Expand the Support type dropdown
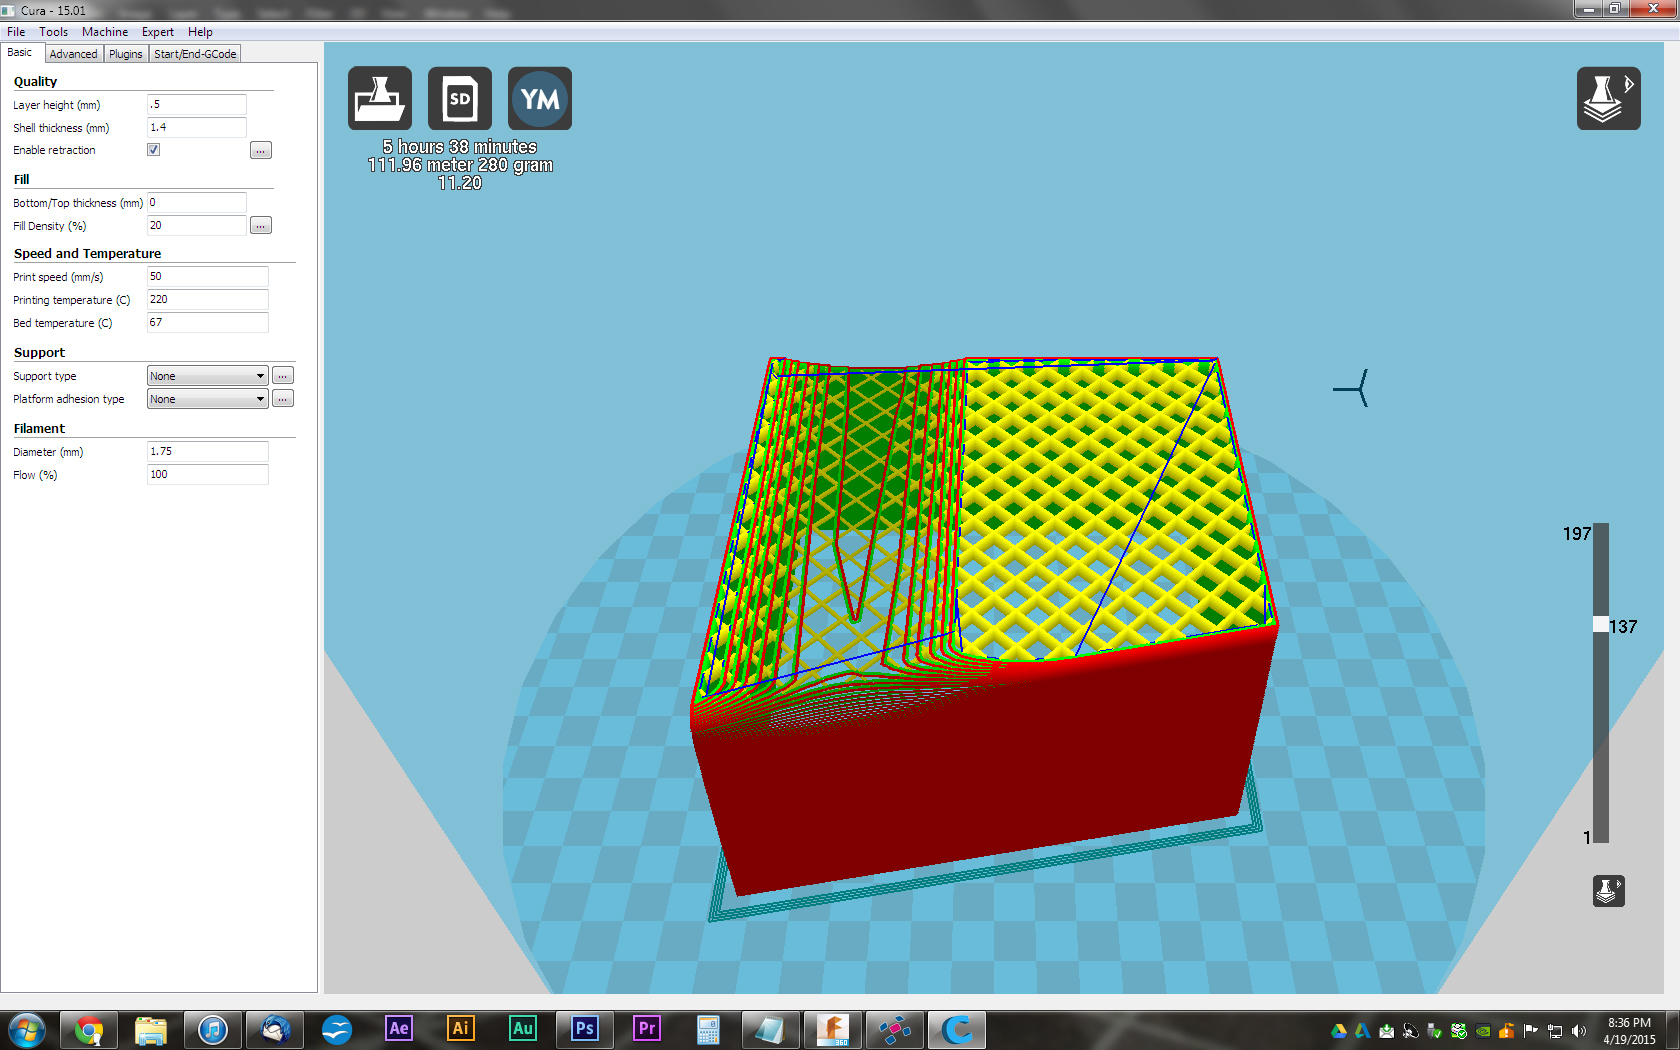This screenshot has width=1680, height=1050. pyautogui.click(x=207, y=376)
